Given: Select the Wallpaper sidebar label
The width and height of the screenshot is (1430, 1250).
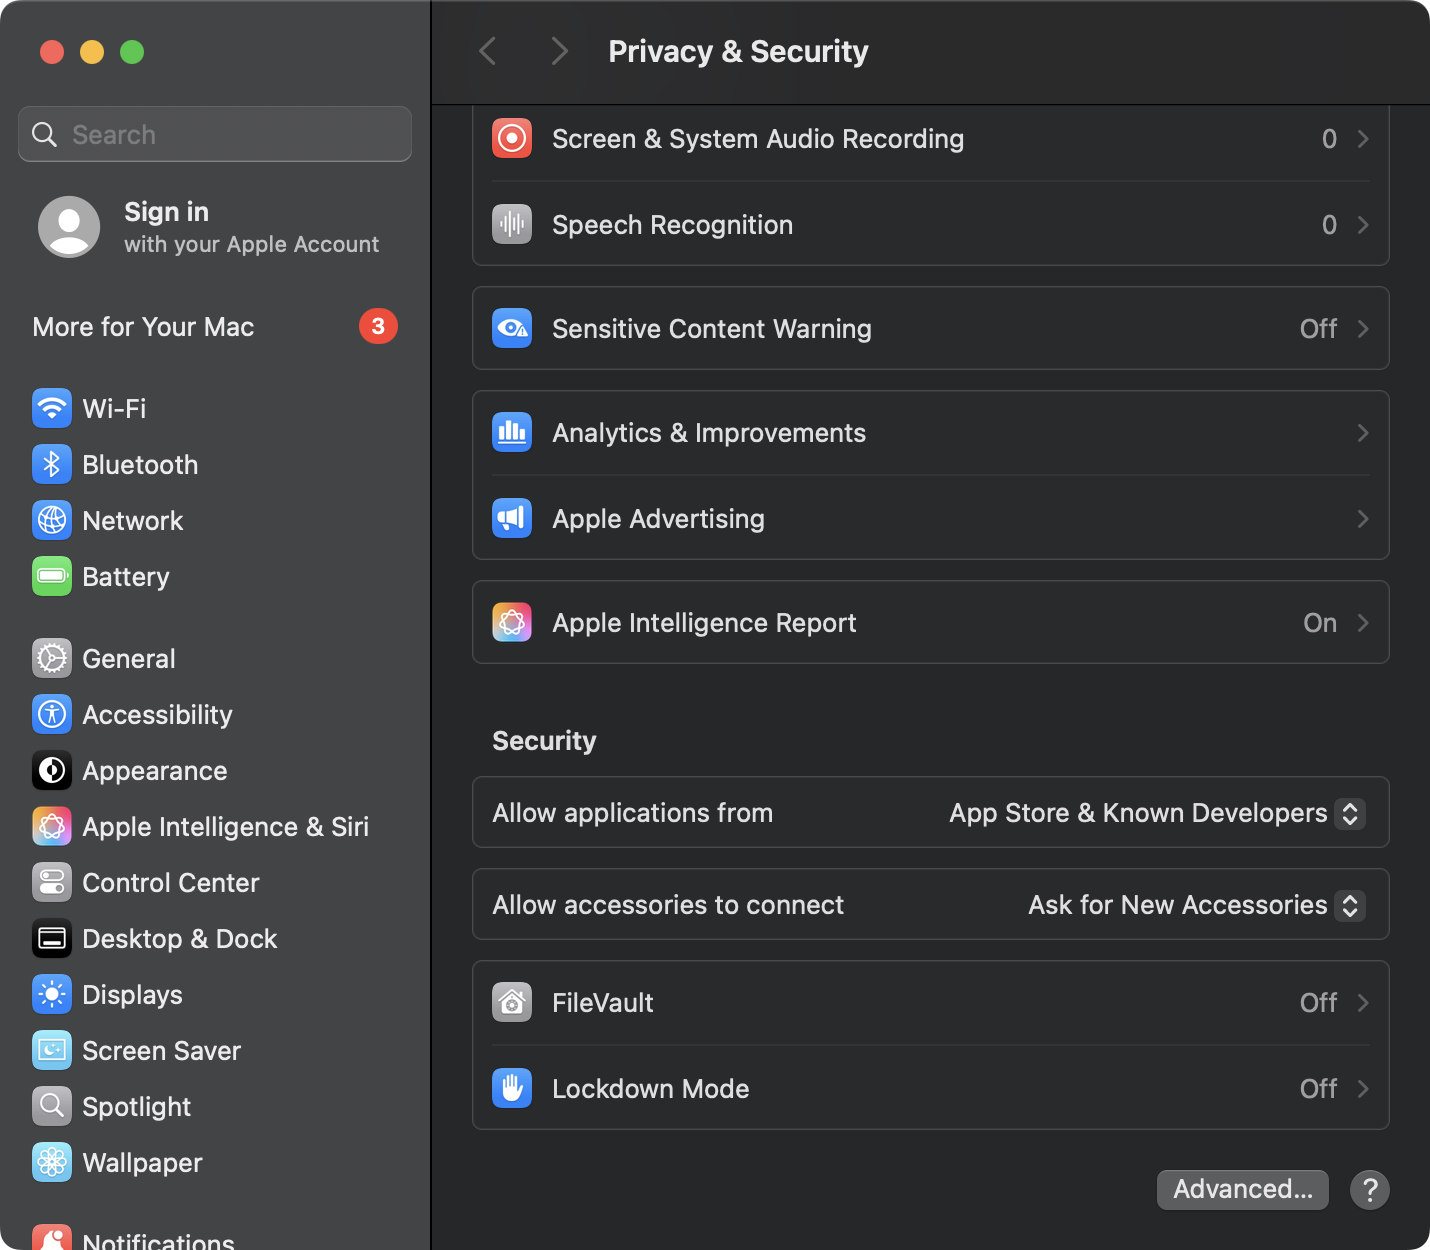Looking at the screenshot, I should (x=143, y=1163).
